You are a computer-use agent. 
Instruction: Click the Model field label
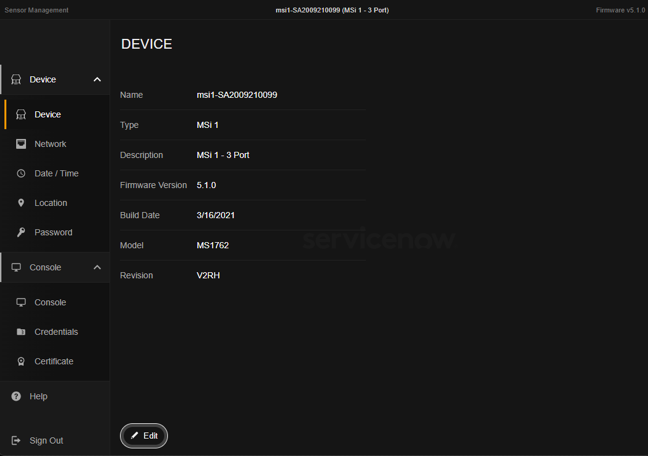pyautogui.click(x=131, y=245)
